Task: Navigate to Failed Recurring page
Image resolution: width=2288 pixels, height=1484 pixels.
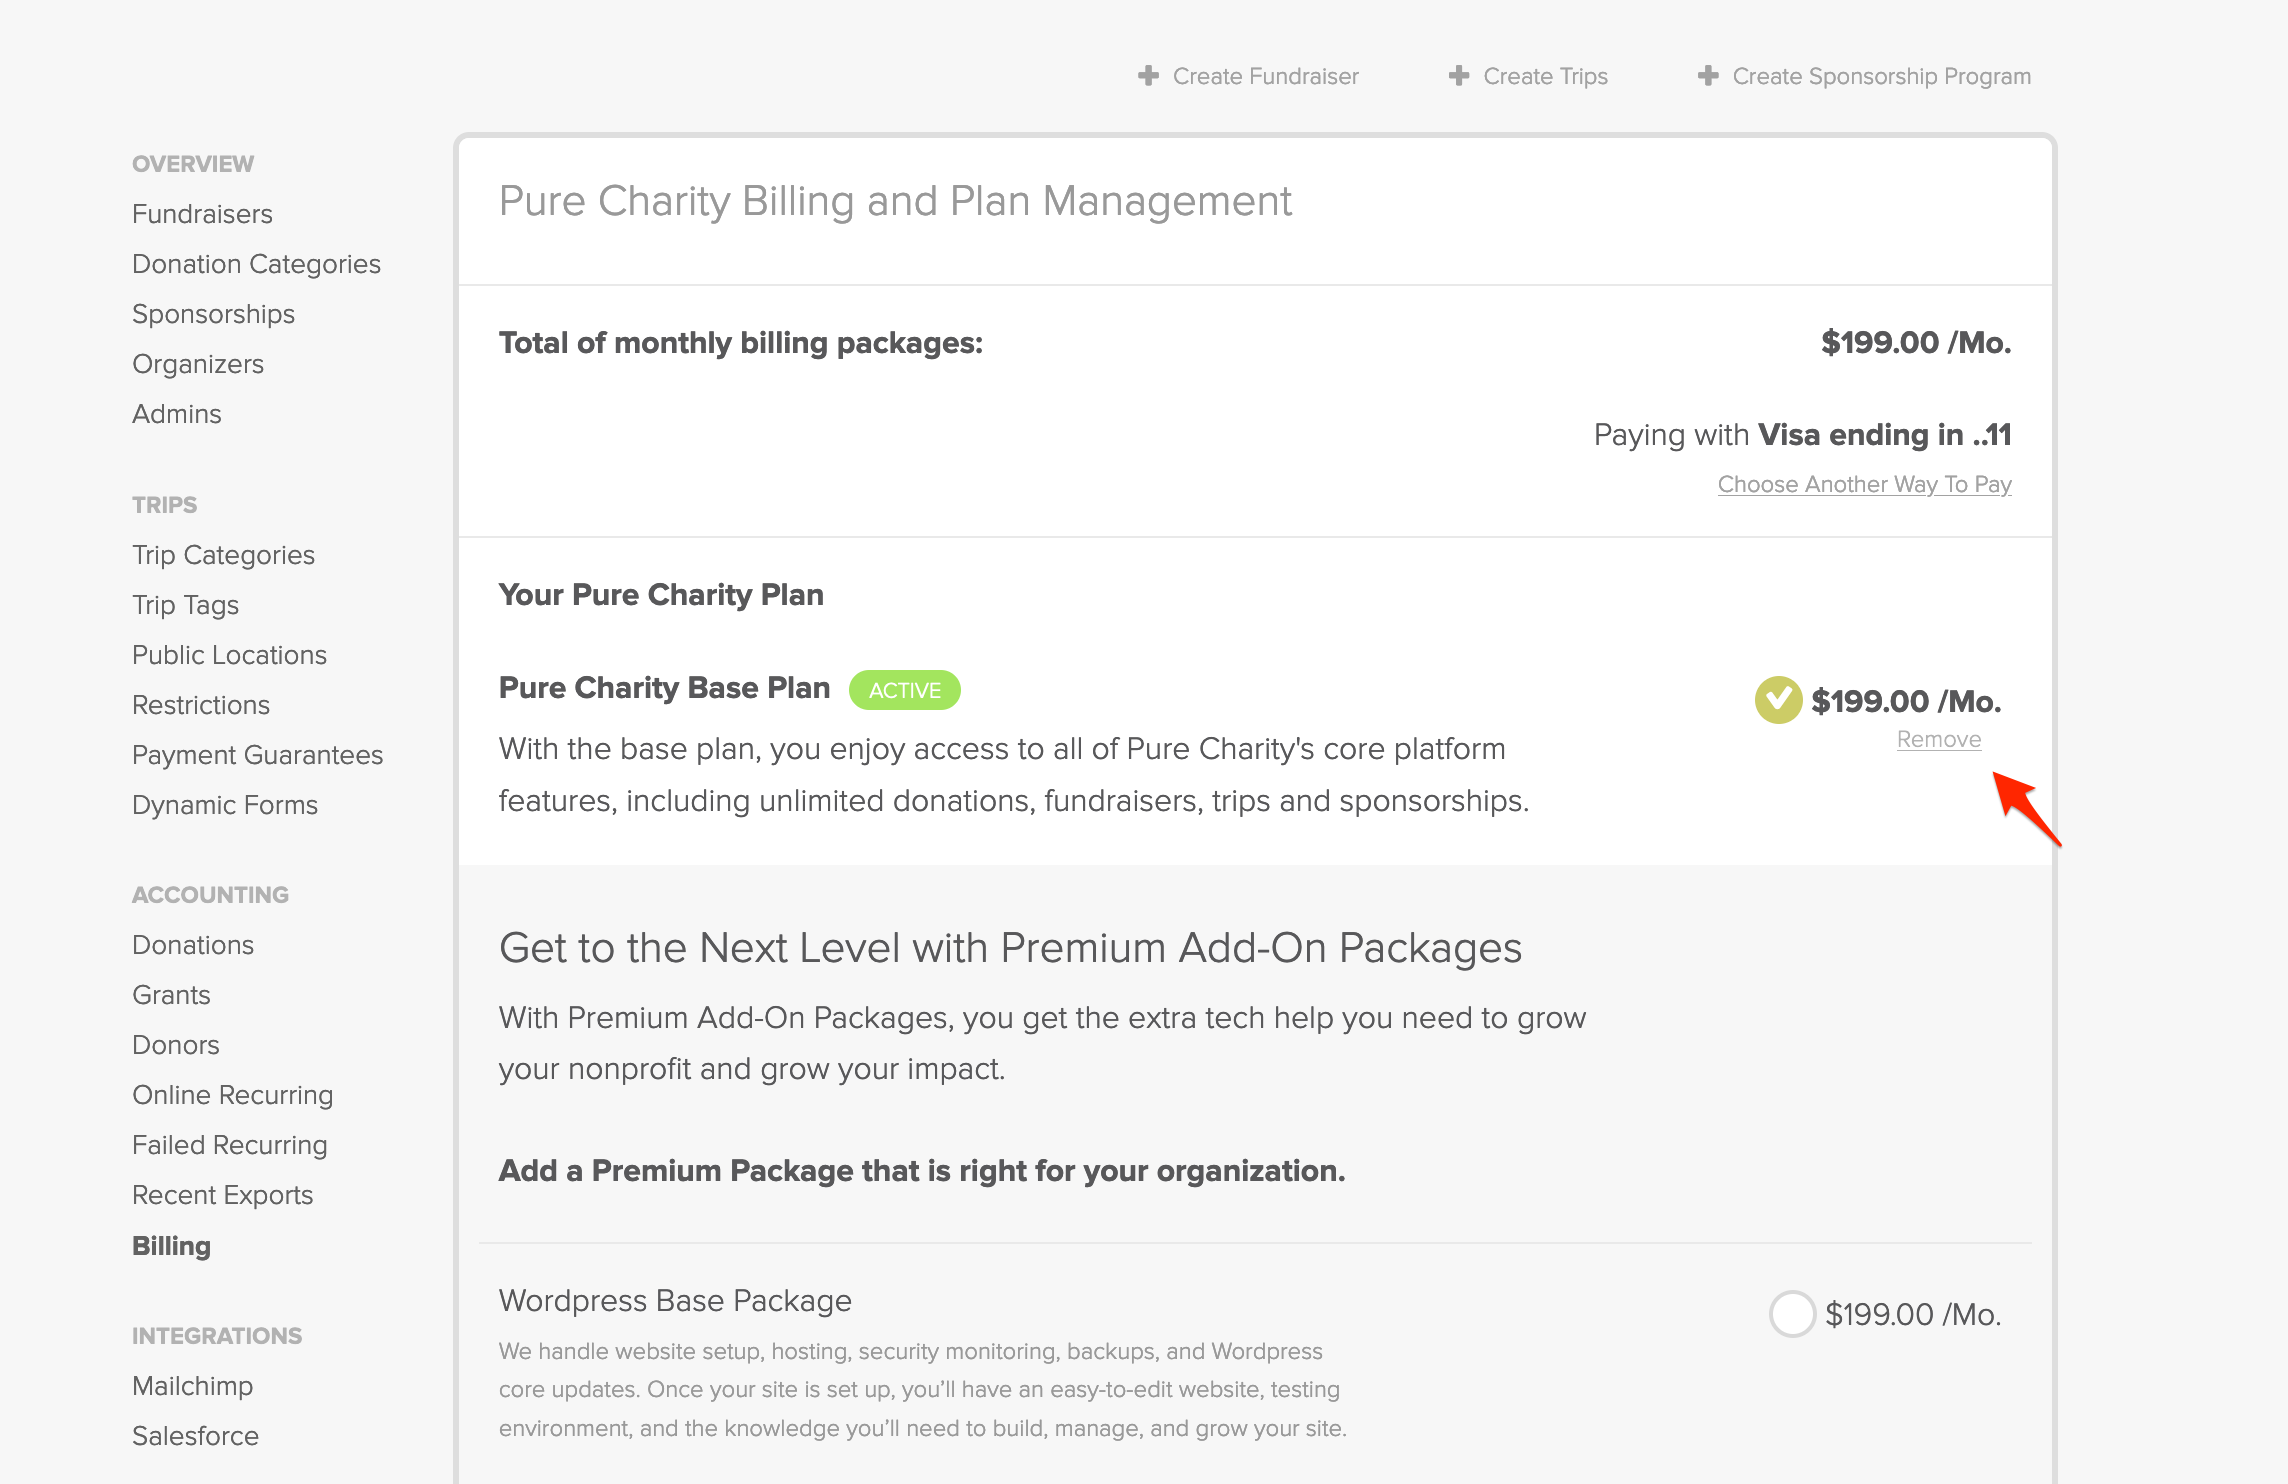Action: click(229, 1145)
